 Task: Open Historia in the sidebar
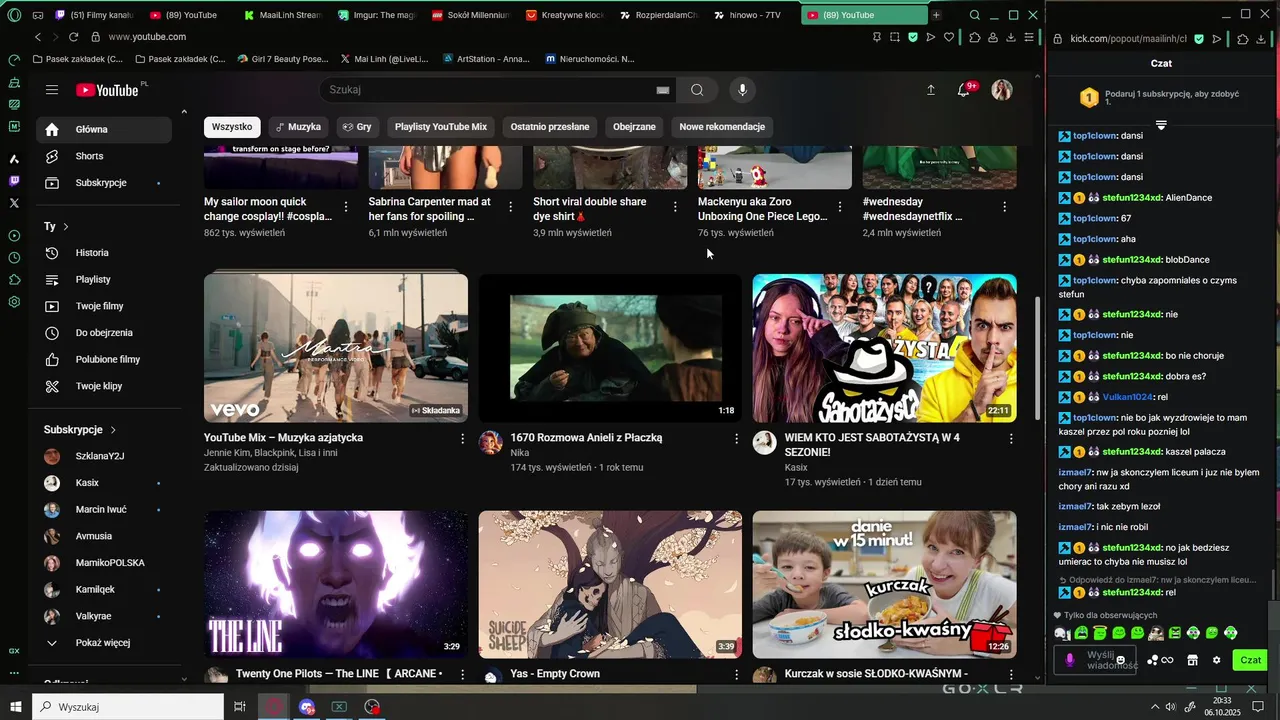pyautogui.click(x=104, y=253)
